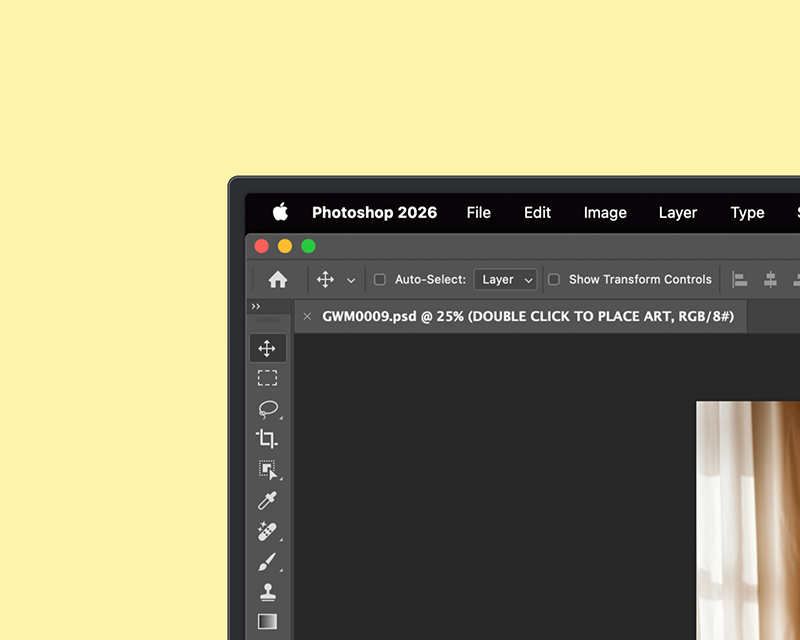Click the yellow minimize window button
800x640 pixels.
[285, 247]
